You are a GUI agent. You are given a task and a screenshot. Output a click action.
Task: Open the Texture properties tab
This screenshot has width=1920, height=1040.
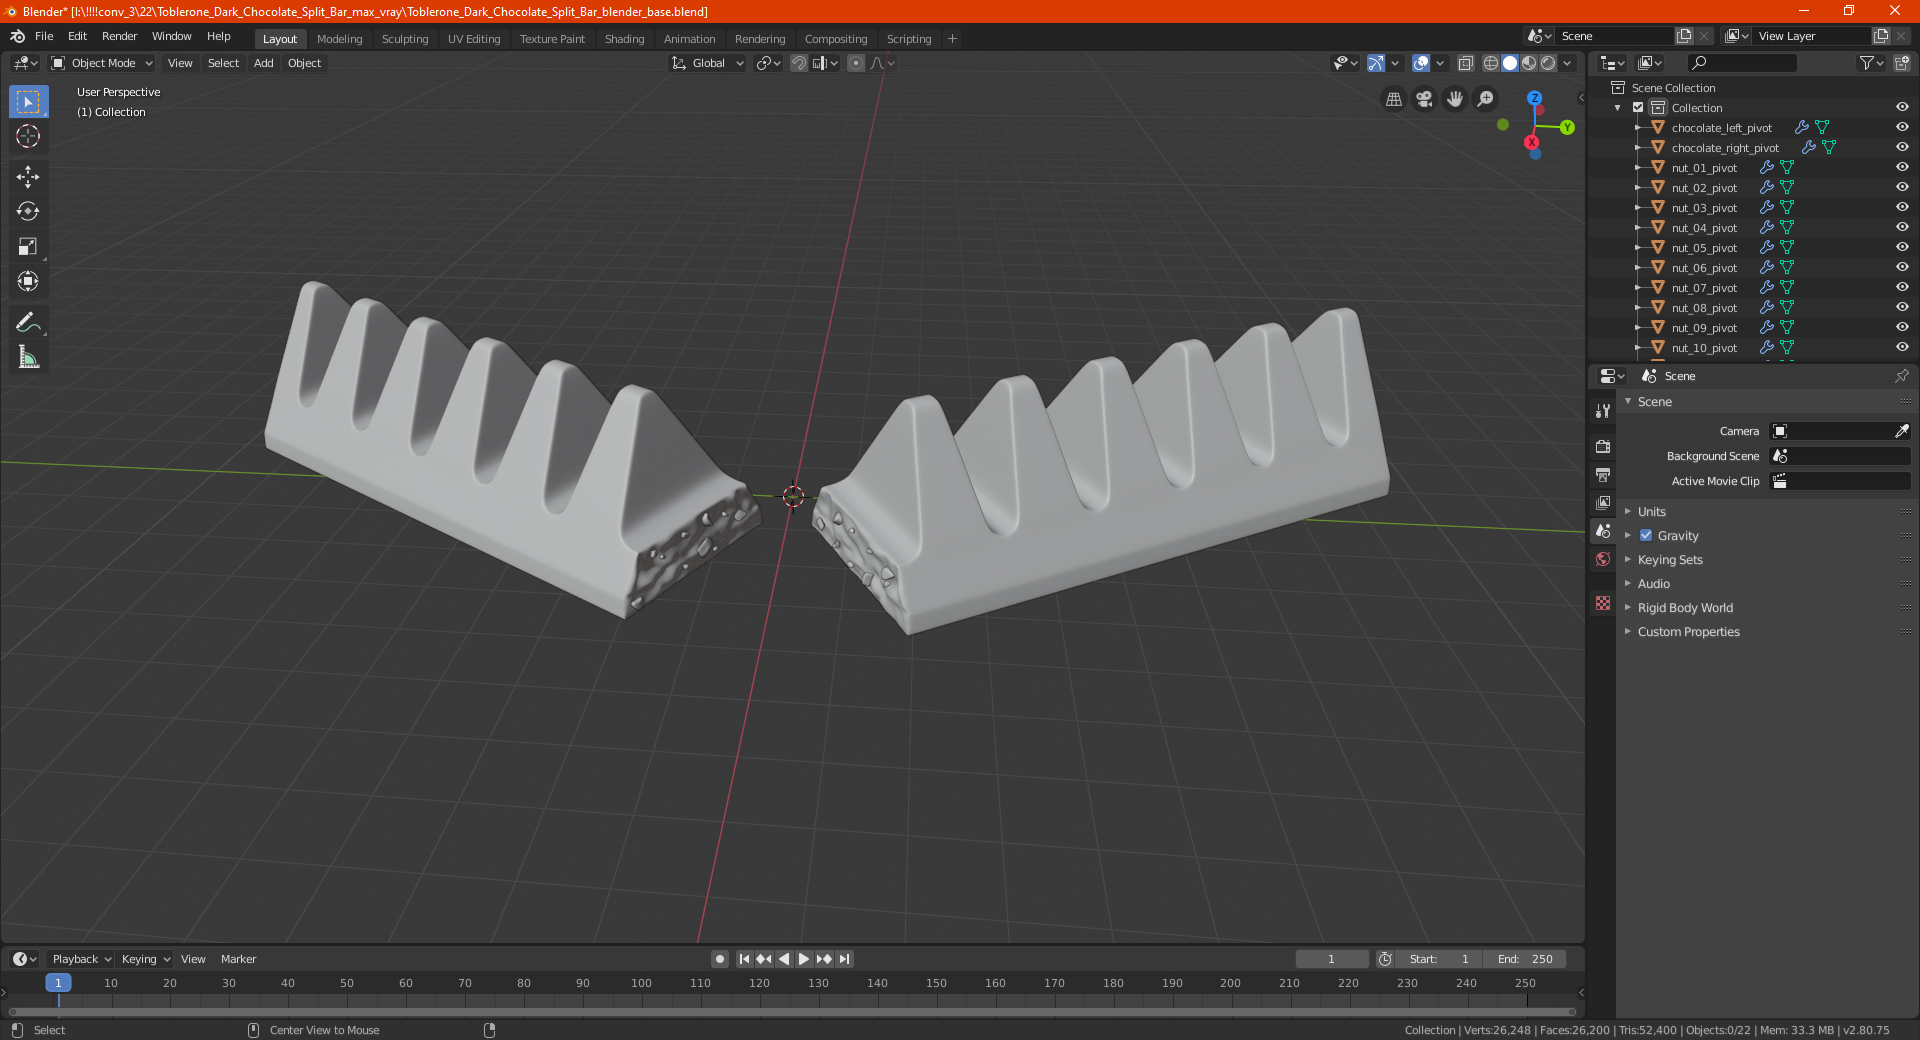(x=1603, y=603)
